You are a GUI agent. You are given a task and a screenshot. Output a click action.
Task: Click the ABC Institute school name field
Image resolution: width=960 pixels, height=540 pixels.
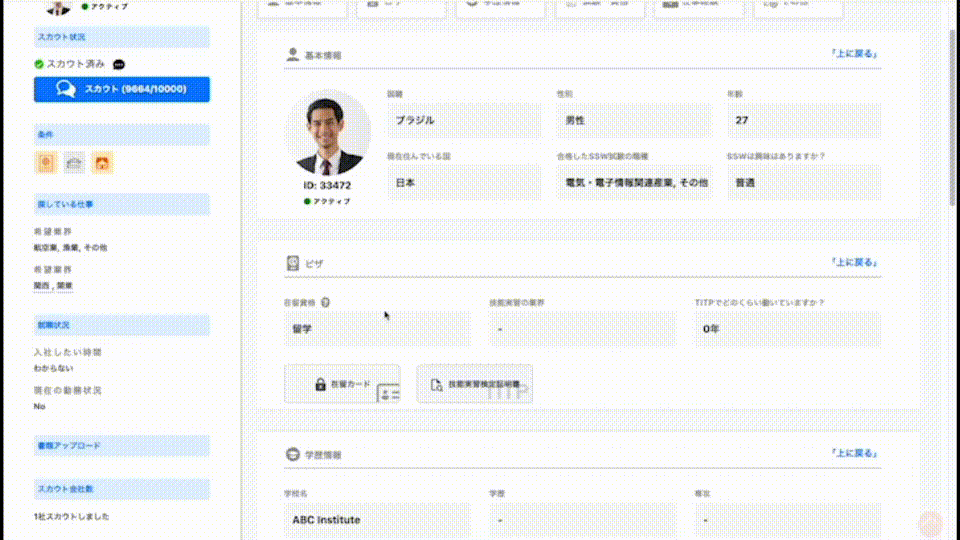click(377, 520)
